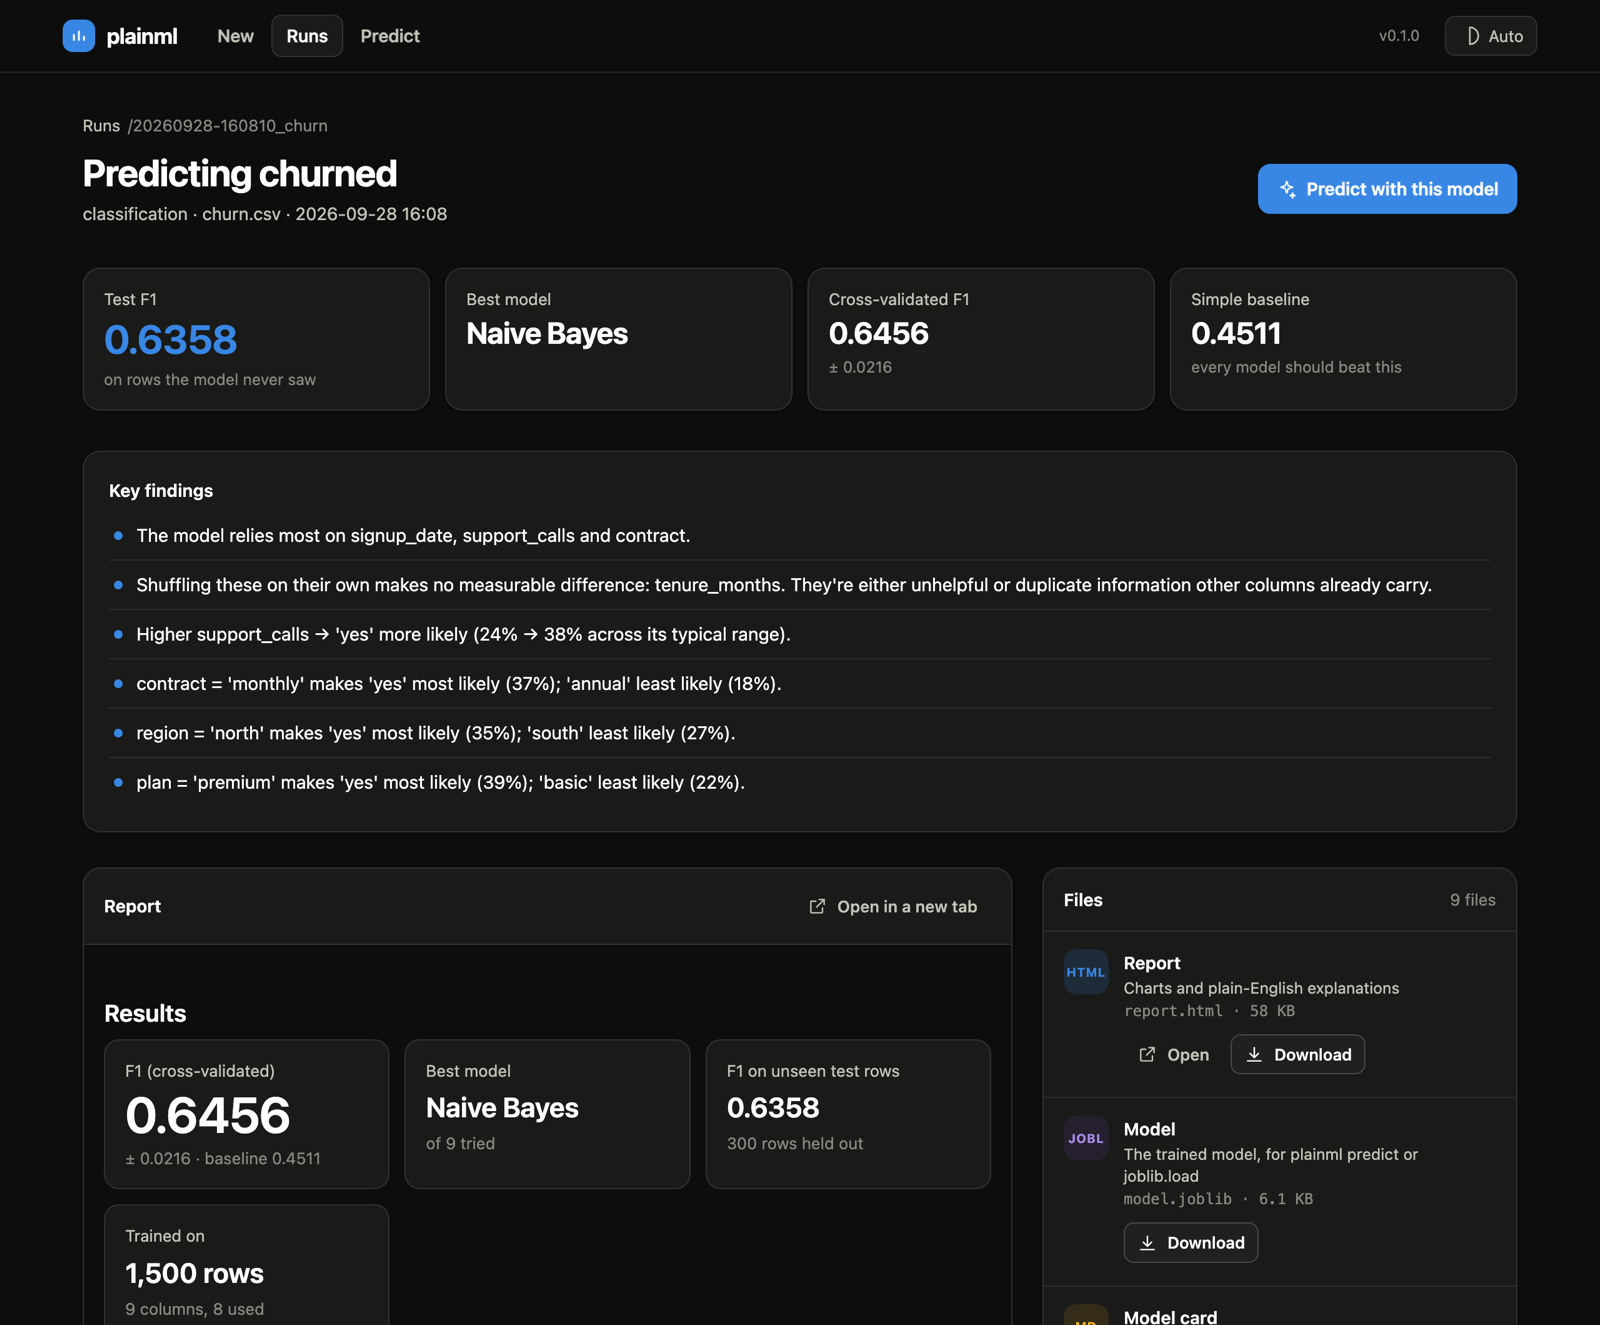Click the Model card file title
Viewport: 1600px width, 1325px height.
point(1170,1316)
